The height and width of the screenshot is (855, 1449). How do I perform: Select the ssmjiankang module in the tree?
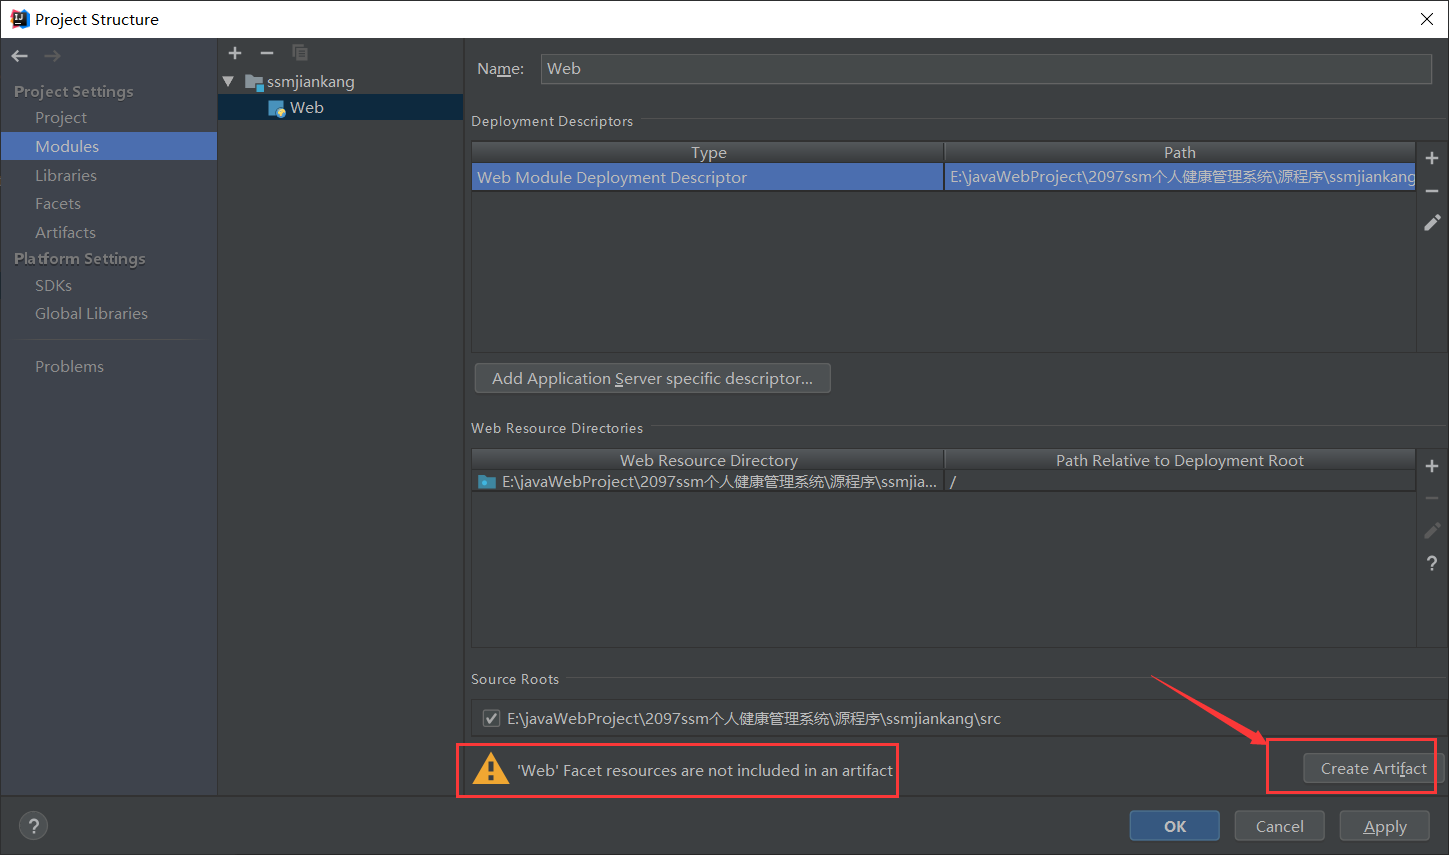pyautogui.click(x=310, y=82)
